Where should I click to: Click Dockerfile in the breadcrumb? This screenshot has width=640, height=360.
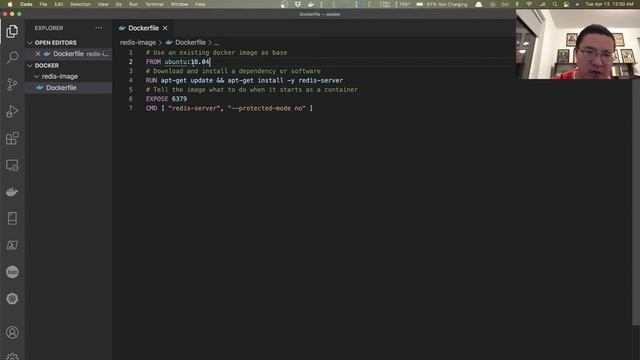(190, 42)
